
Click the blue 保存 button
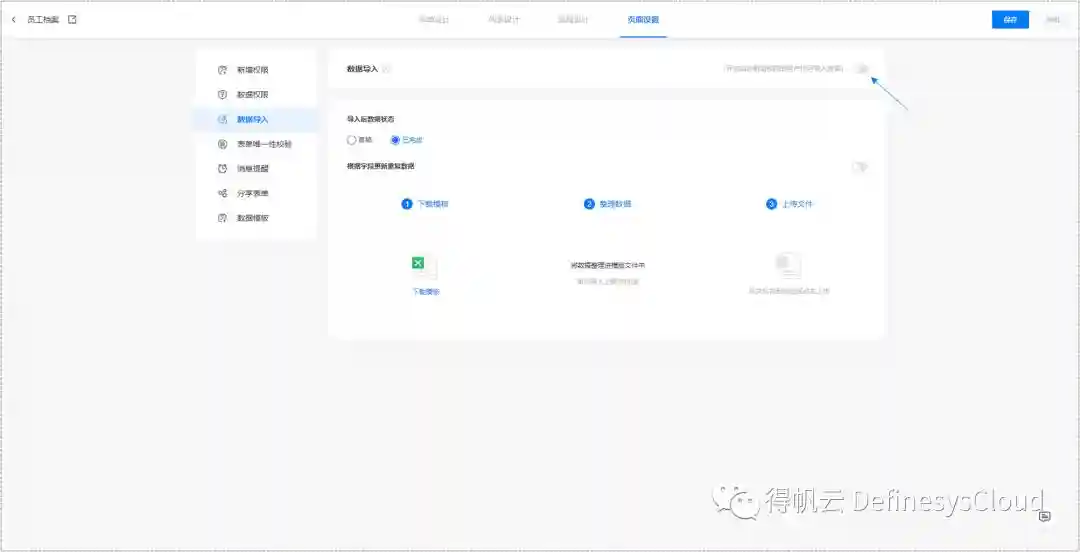coord(1009,20)
